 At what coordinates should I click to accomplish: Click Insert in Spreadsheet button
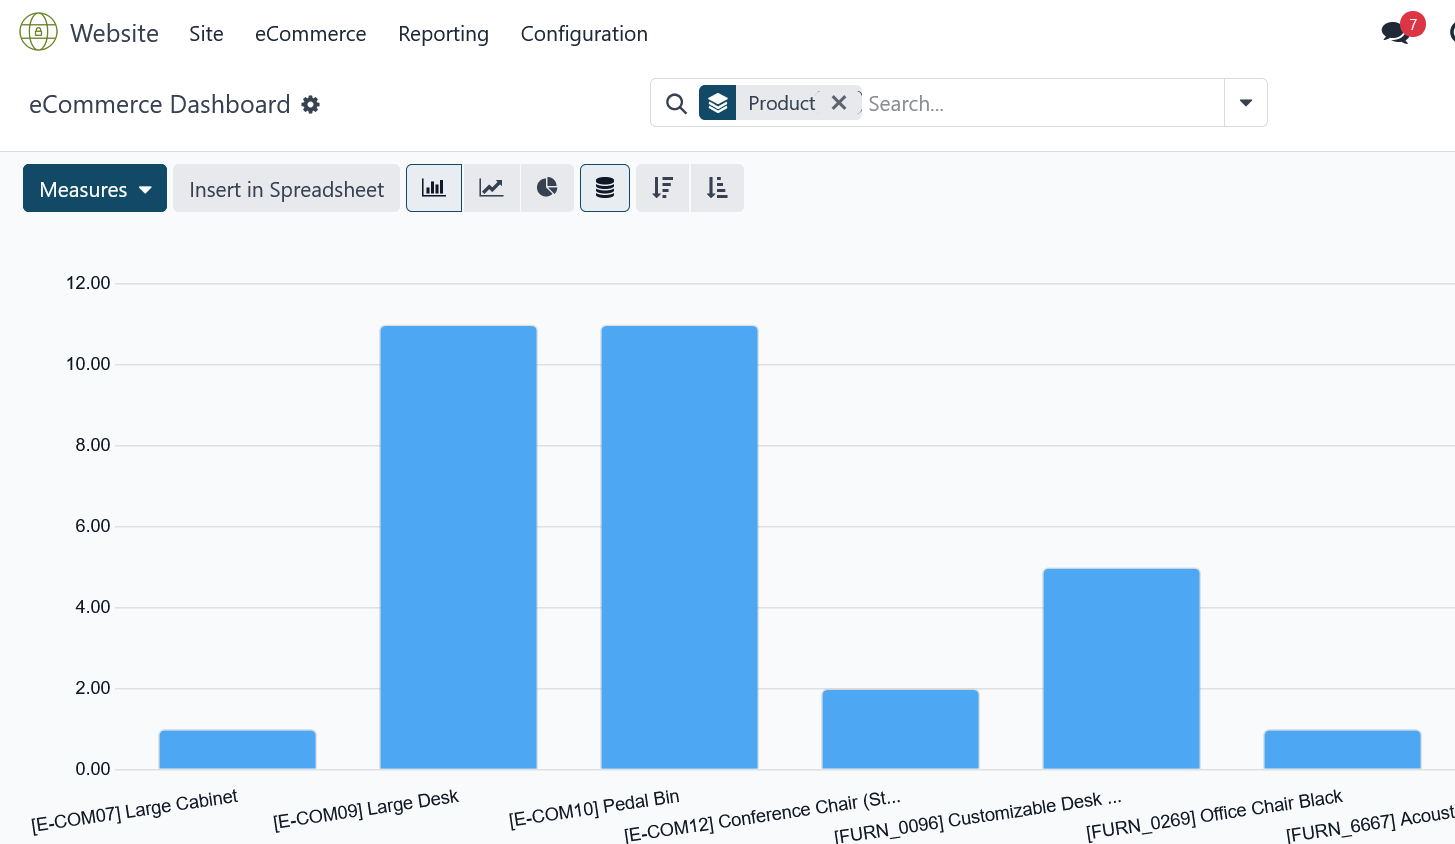[x=286, y=189]
